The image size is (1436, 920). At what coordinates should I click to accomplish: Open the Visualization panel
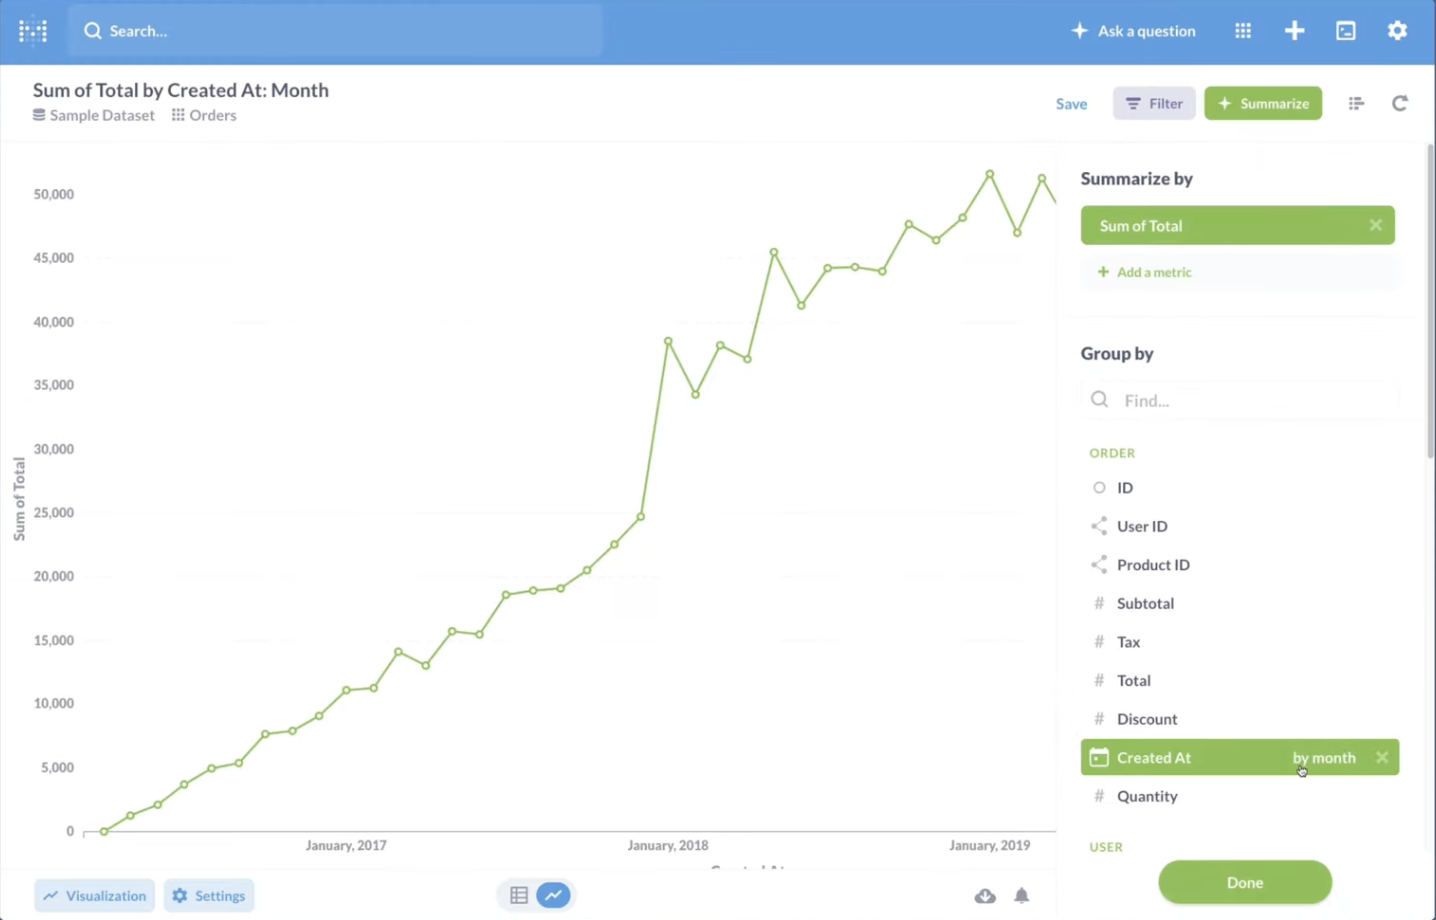tap(95, 895)
